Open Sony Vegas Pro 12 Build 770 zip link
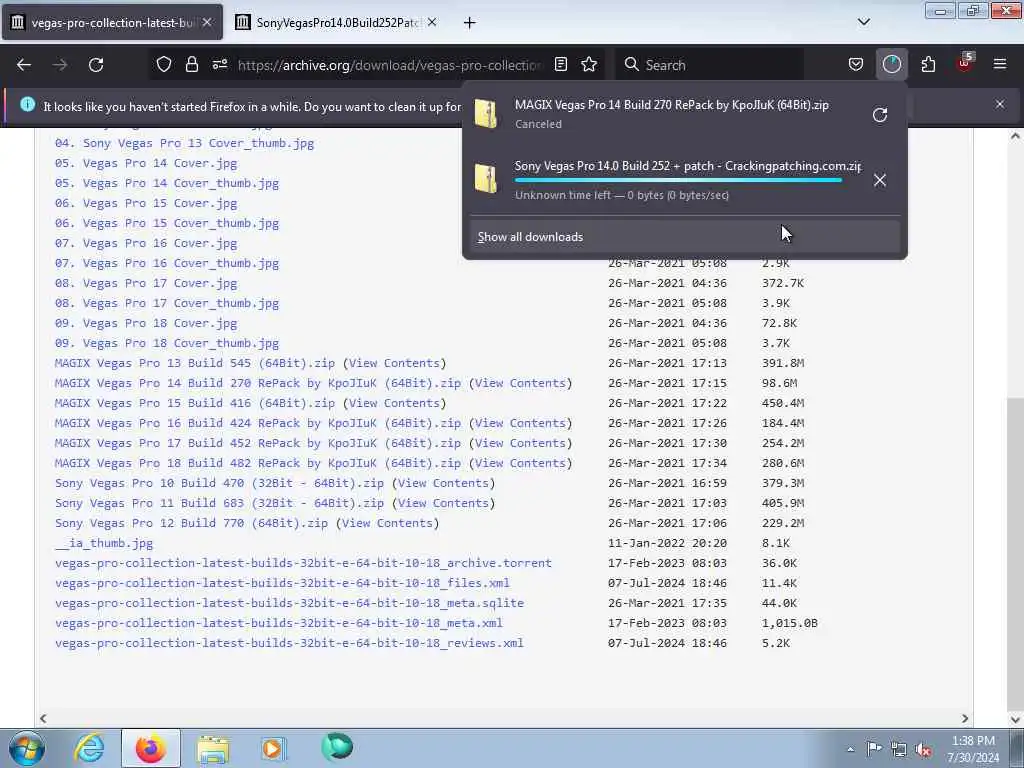 point(191,523)
